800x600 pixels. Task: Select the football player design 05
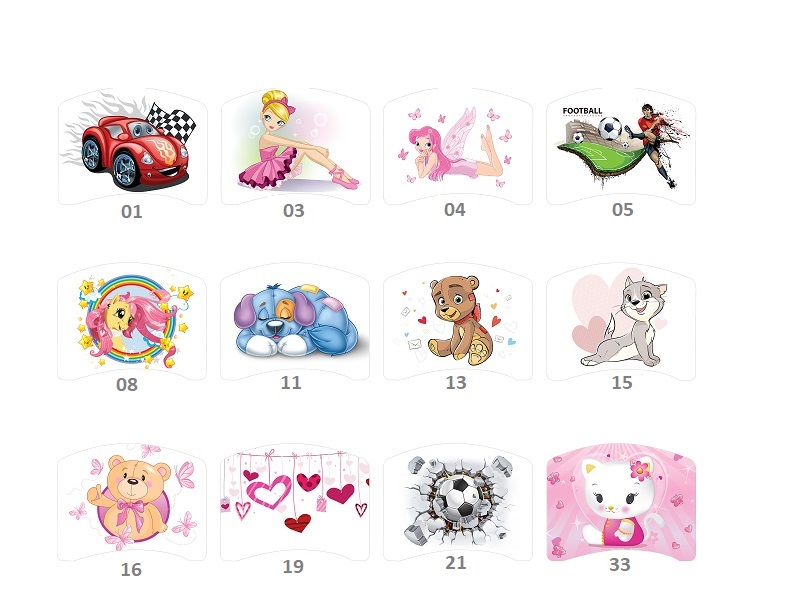point(621,147)
